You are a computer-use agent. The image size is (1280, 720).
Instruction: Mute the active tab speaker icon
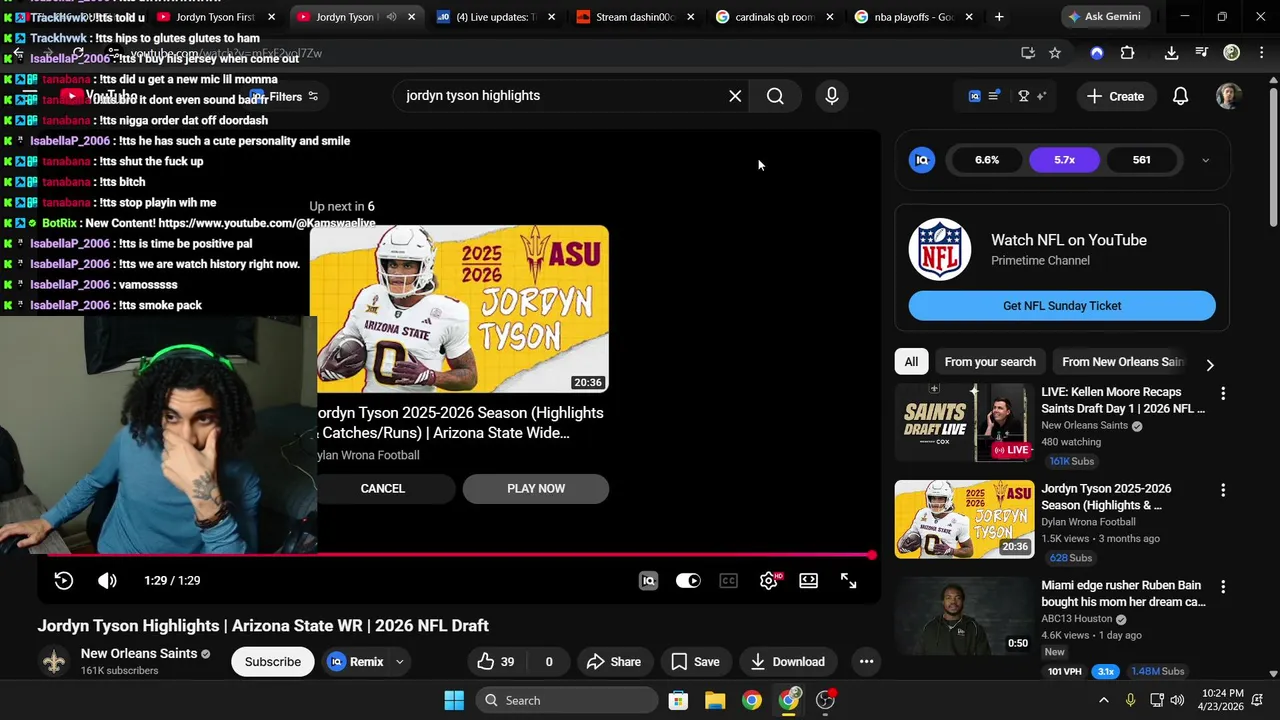[391, 17]
